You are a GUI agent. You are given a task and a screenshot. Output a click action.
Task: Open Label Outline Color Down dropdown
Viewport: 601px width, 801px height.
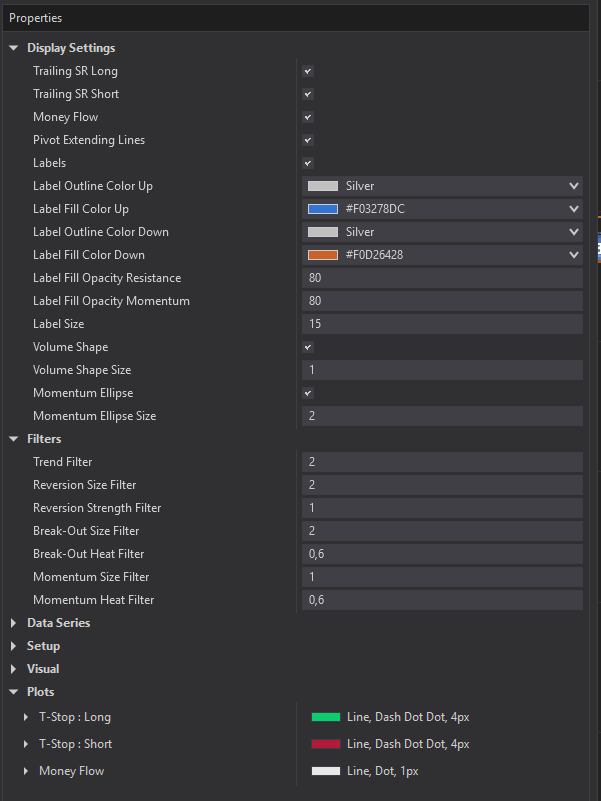[x=573, y=232]
